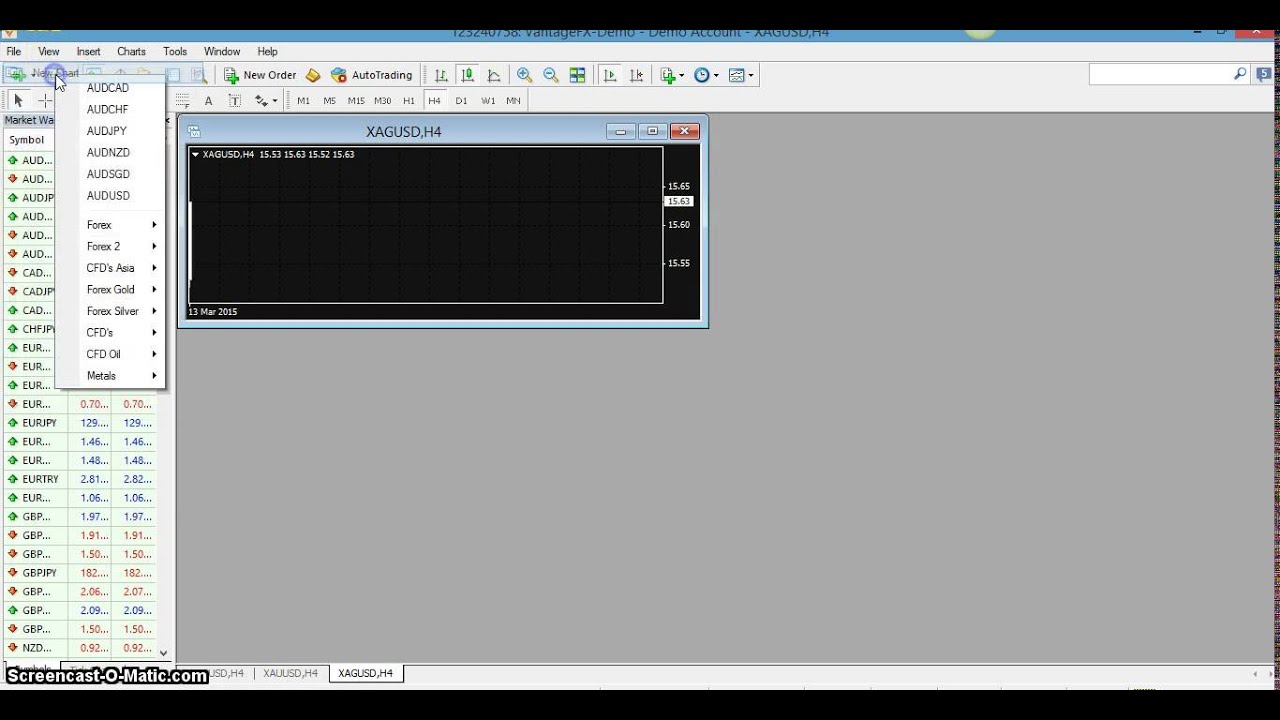Set timeframe to M15
Image resolution: width=1280 pixels, height=720 pixels.
click(356, 100)
